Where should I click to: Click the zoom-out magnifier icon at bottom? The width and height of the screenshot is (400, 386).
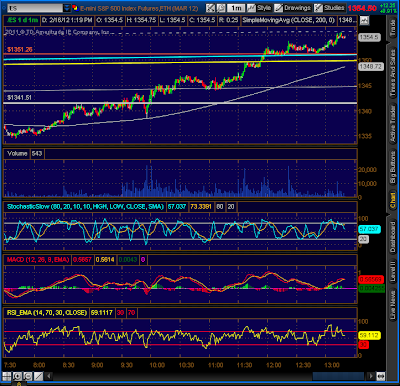pyautogui.click(x=28, y=376)
